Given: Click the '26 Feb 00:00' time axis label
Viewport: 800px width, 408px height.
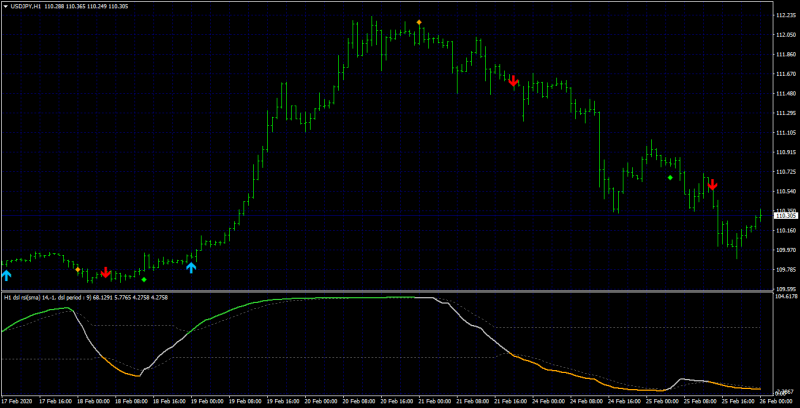Looking at the screenshot, I should [x=776, y=401].
